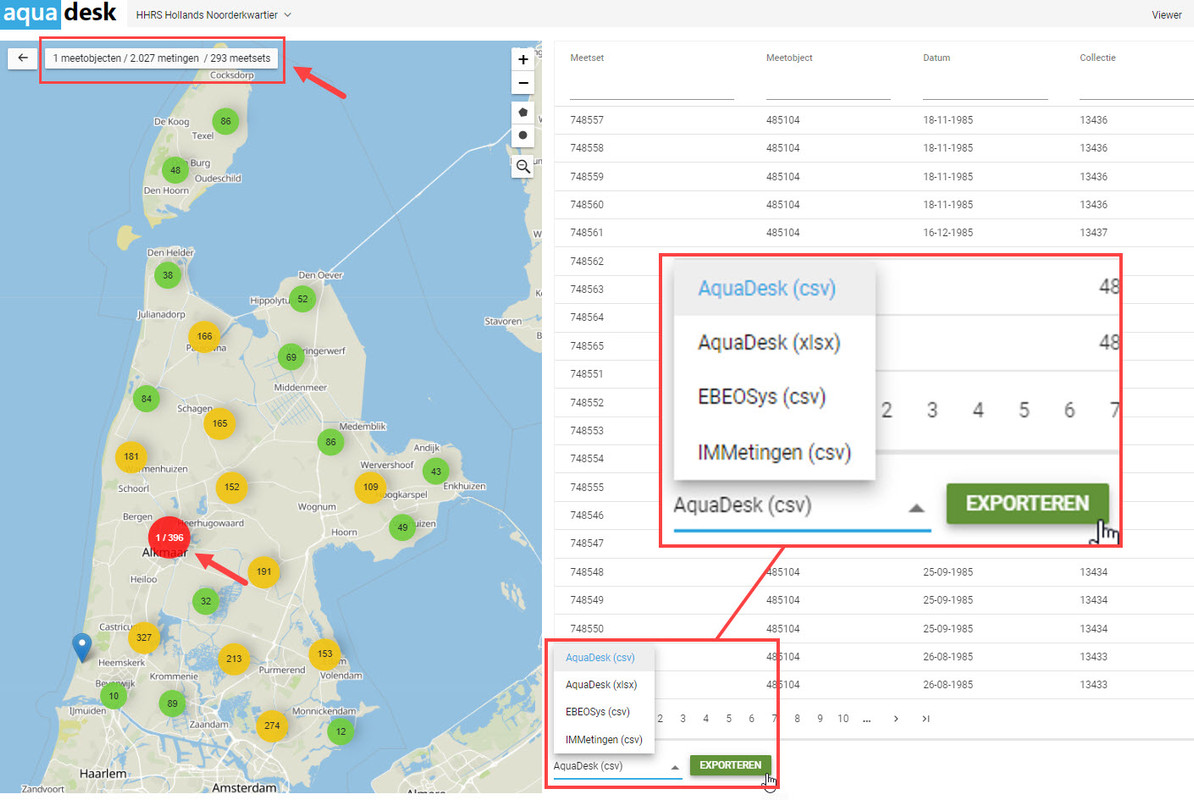Click the green 84 cluster on the map

point(146,398)
